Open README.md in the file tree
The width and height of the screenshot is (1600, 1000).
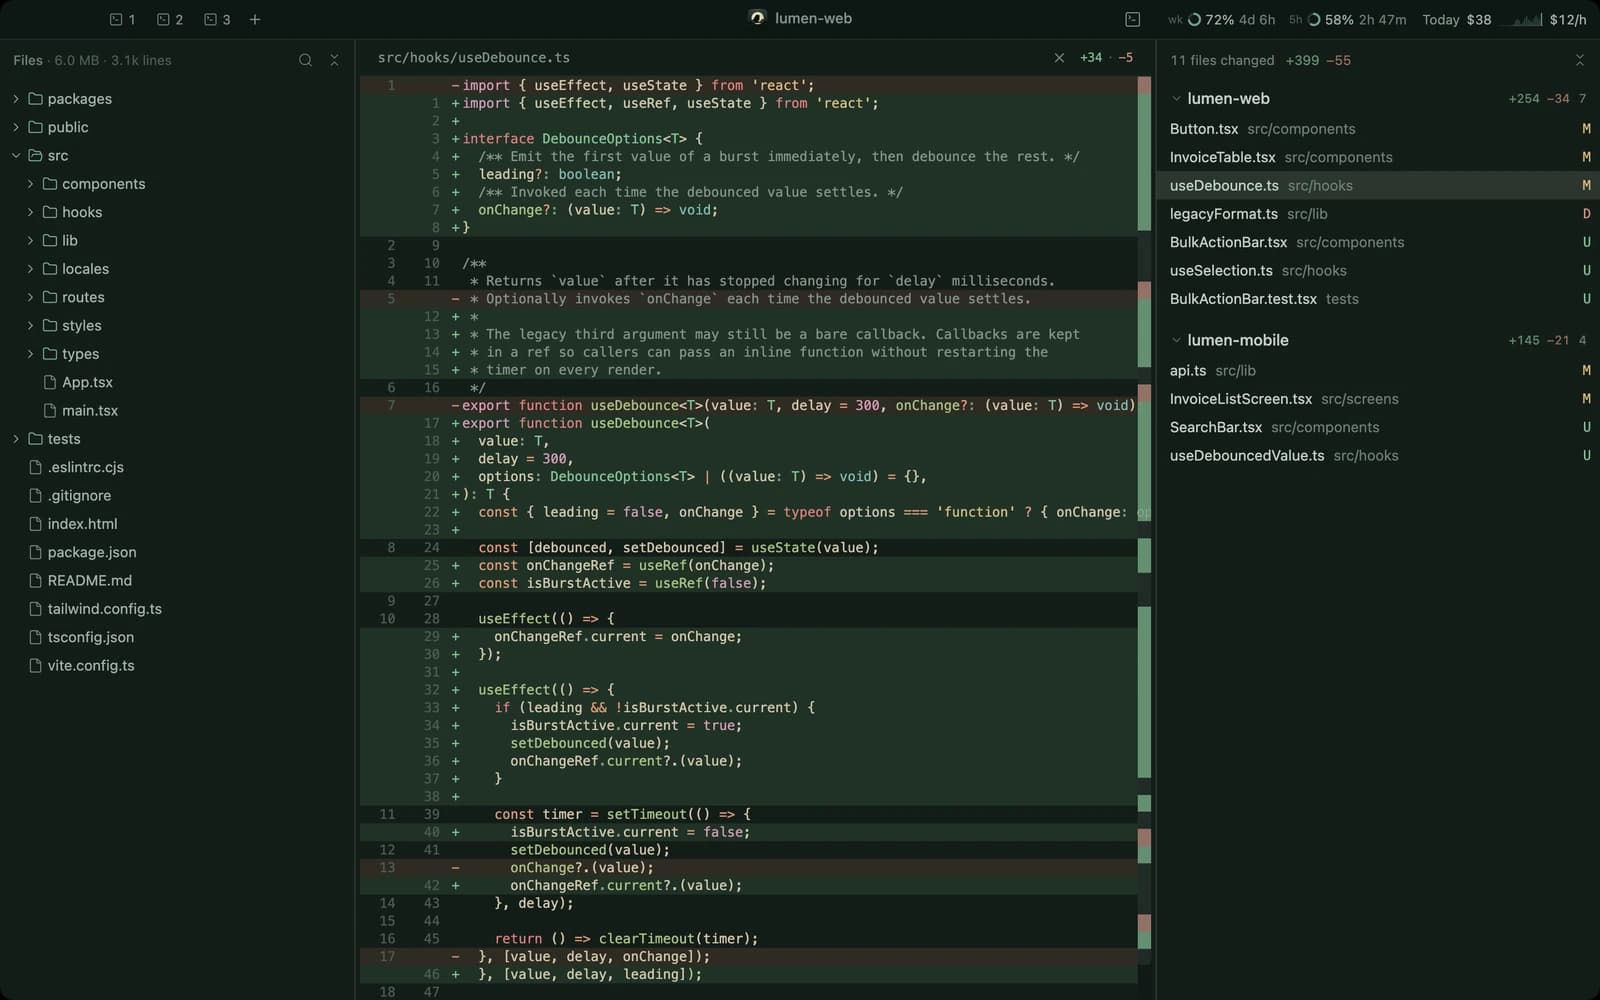(177, 581)
